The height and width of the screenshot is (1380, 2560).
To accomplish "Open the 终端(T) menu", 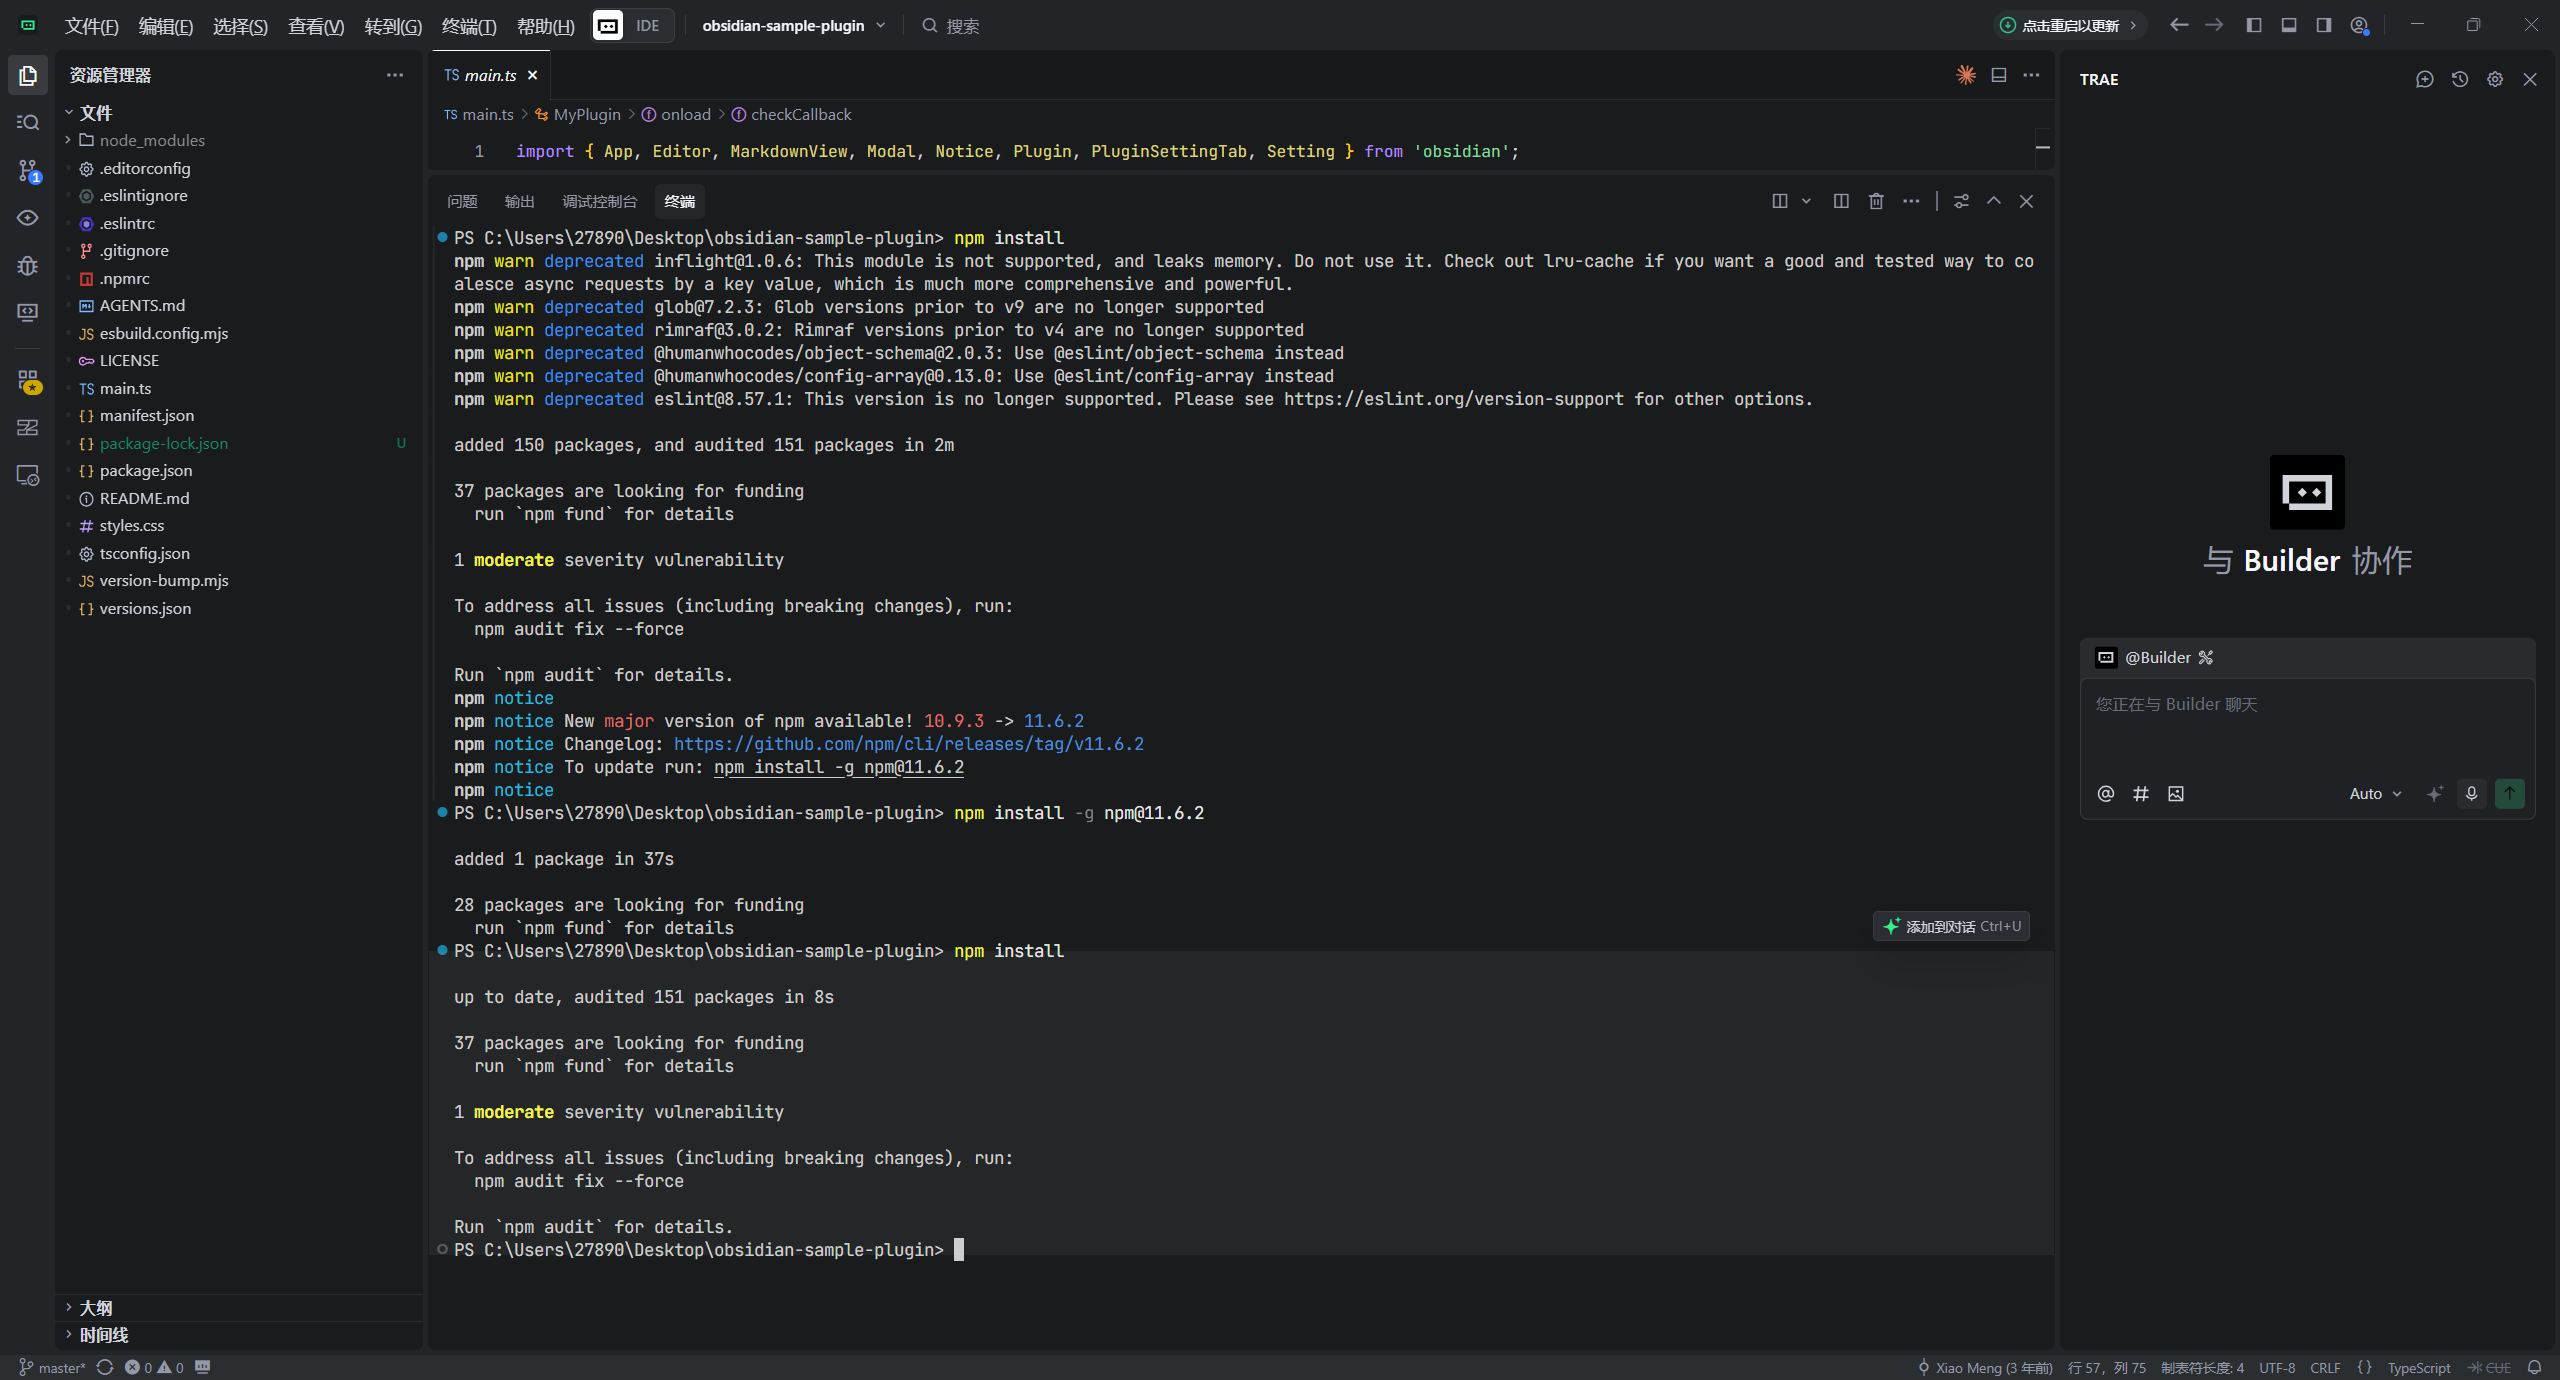I will (468, 26).
